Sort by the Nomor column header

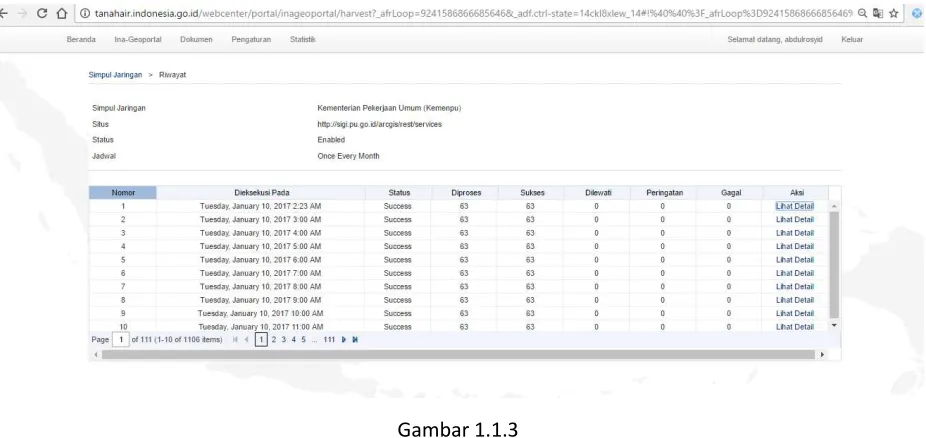point(123,192)
